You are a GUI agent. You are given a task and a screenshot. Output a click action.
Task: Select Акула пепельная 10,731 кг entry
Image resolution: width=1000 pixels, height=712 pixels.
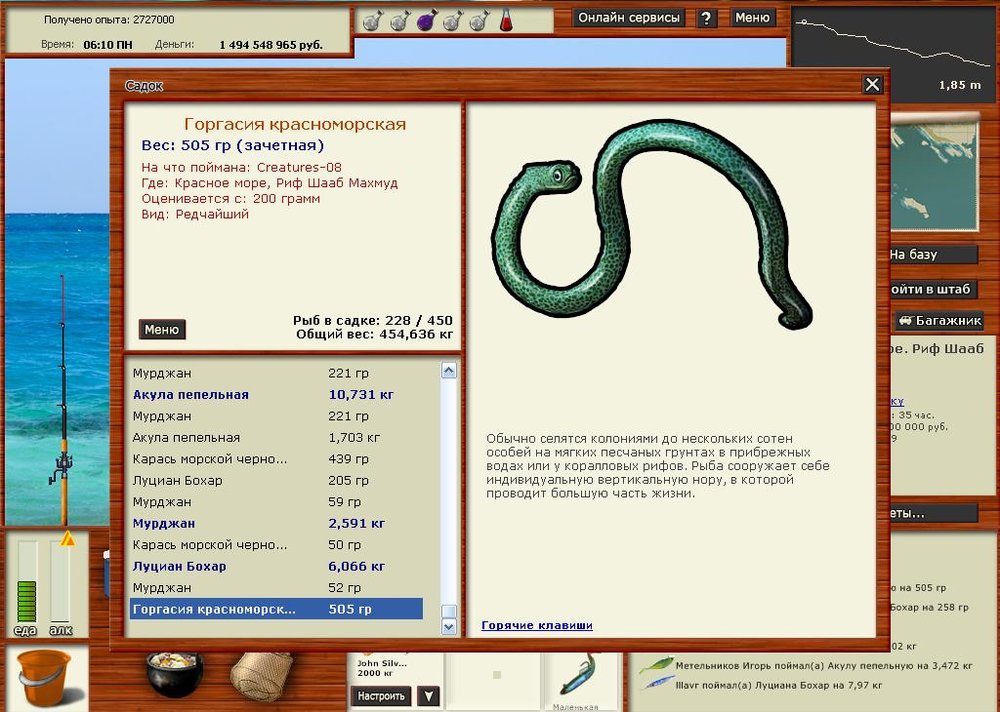click(276, 395)
